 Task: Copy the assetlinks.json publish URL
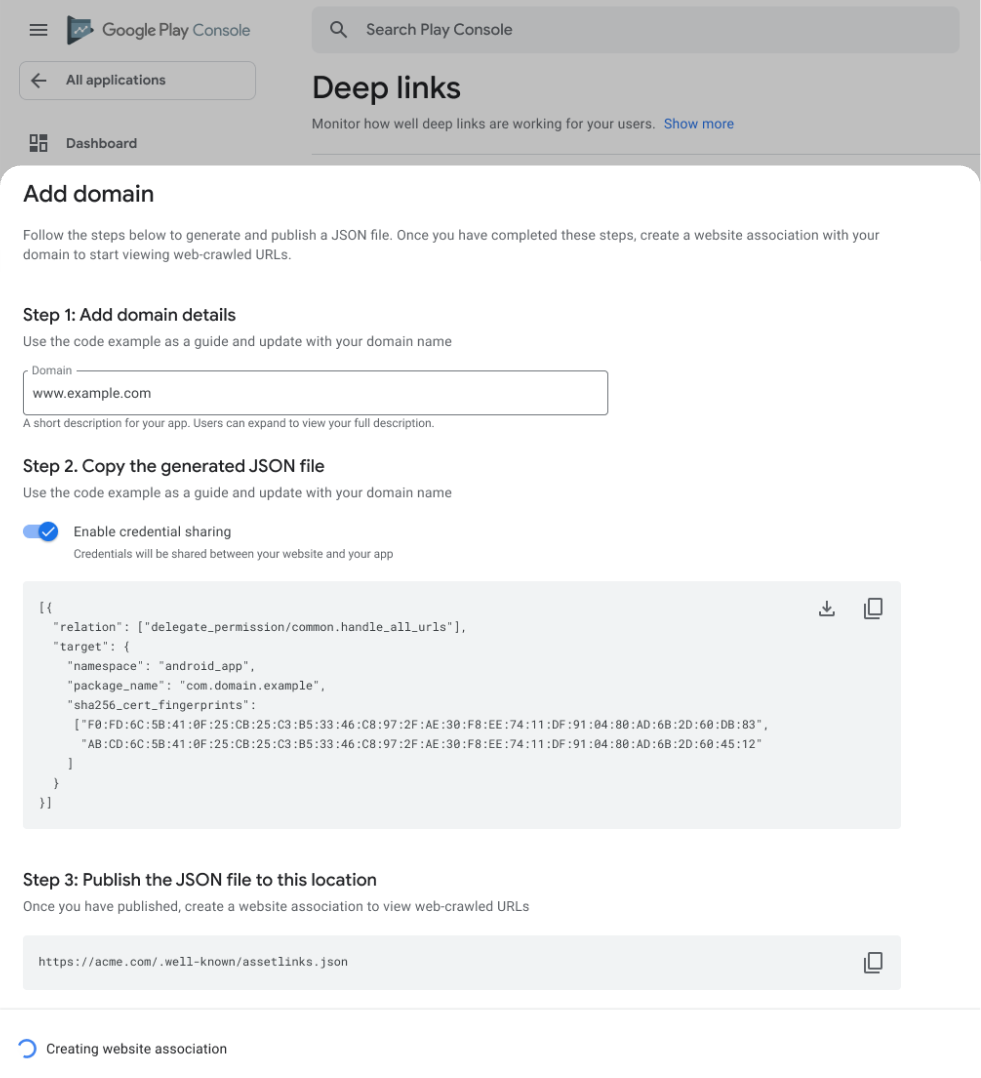tap(873, 961)
